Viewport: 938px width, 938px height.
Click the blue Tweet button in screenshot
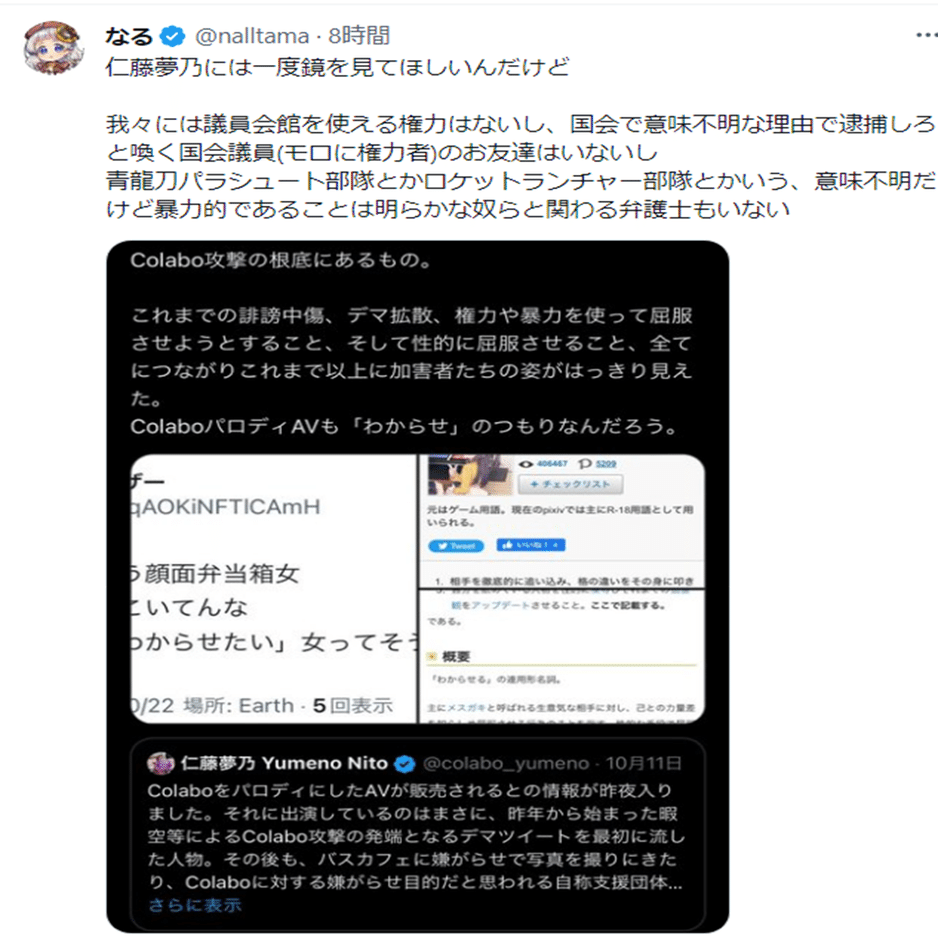pyautogui.click(x=456, y=546)
